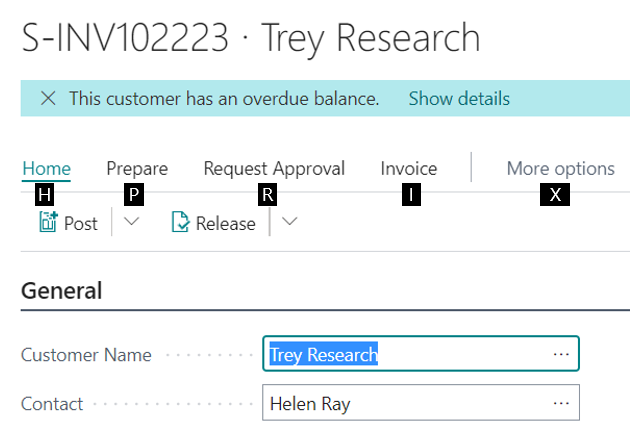Open lookup ellipsis for Customer Name
This screenshot has width=630, height=428.
(x=561, y=354)
